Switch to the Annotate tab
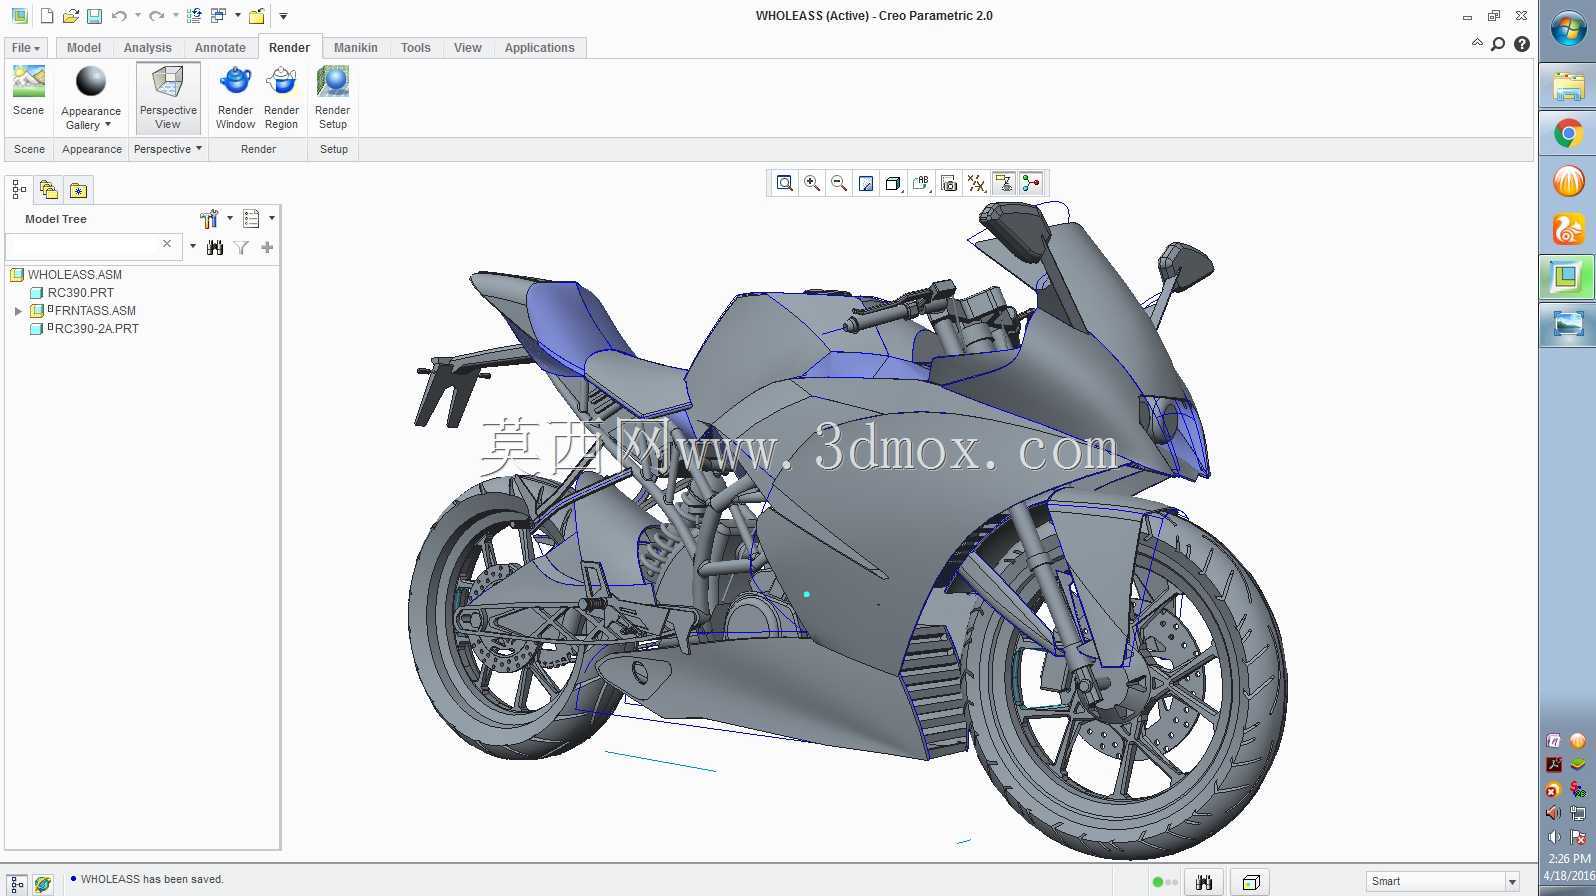Screen dimensions: 1596x896 (220, 48)
